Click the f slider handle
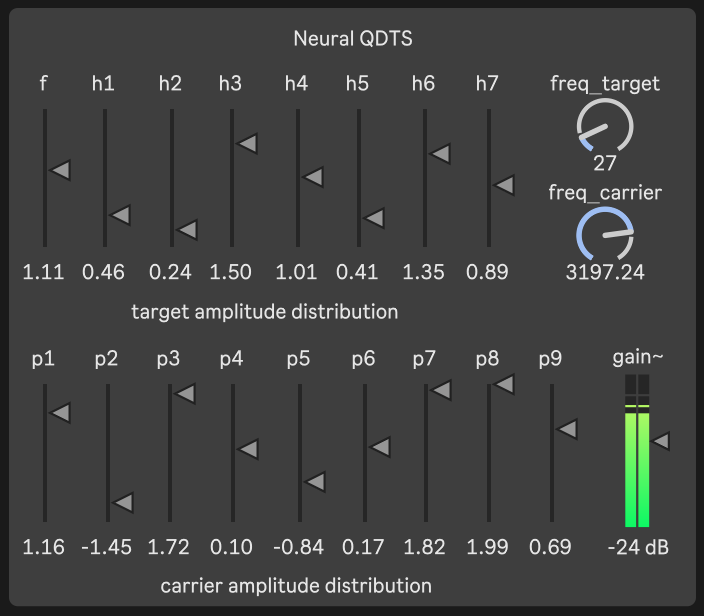 pos(60,171)
